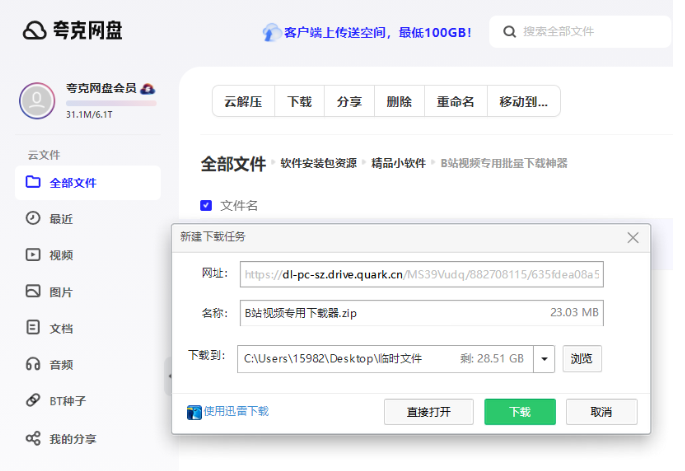Click the clock icon for 最近

[x=33, y=218]
